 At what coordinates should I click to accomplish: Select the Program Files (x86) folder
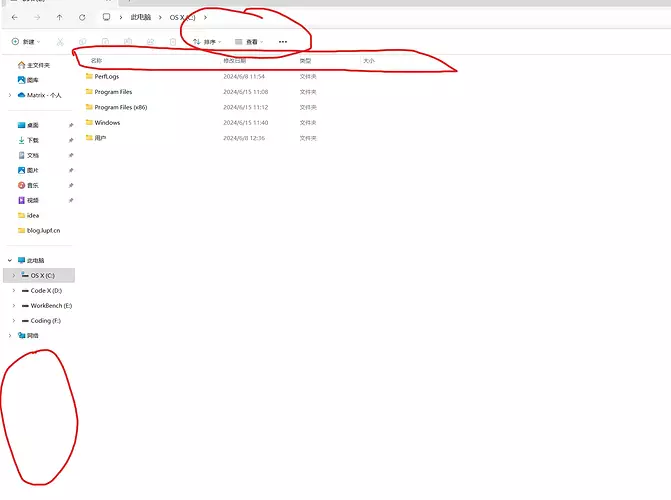click(x=120, y=107)
